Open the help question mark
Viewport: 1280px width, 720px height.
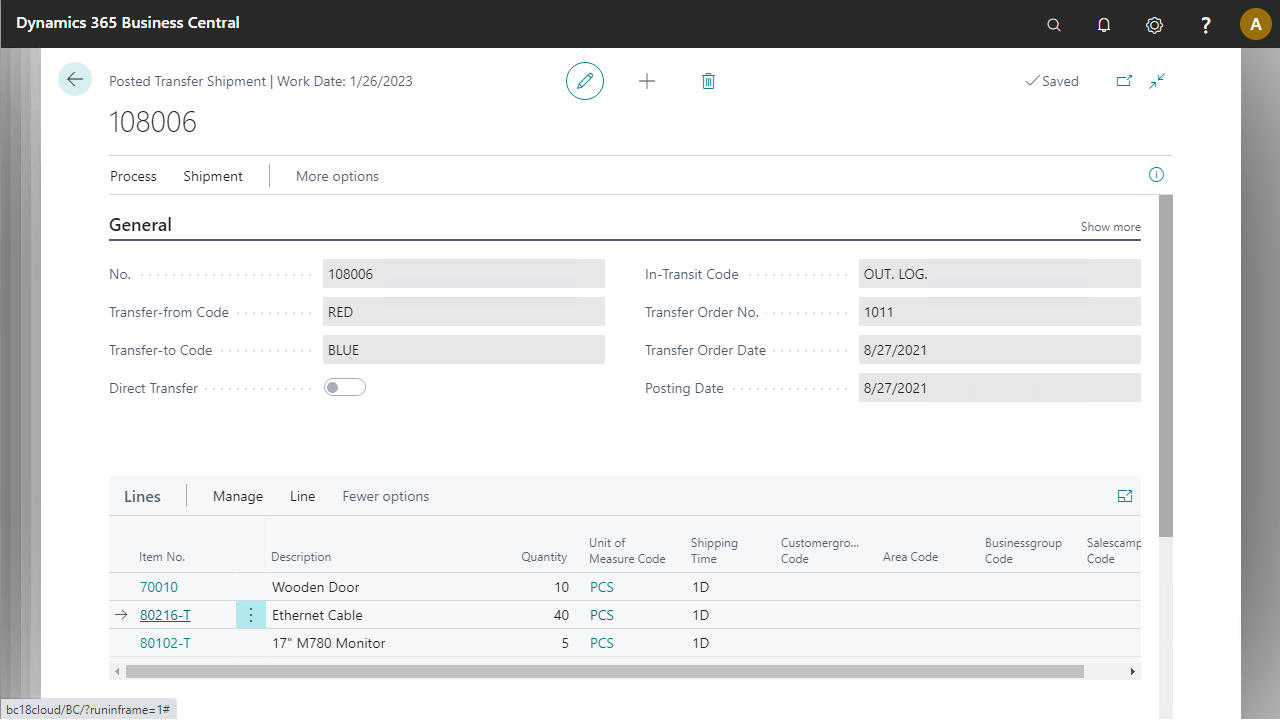1206,25
